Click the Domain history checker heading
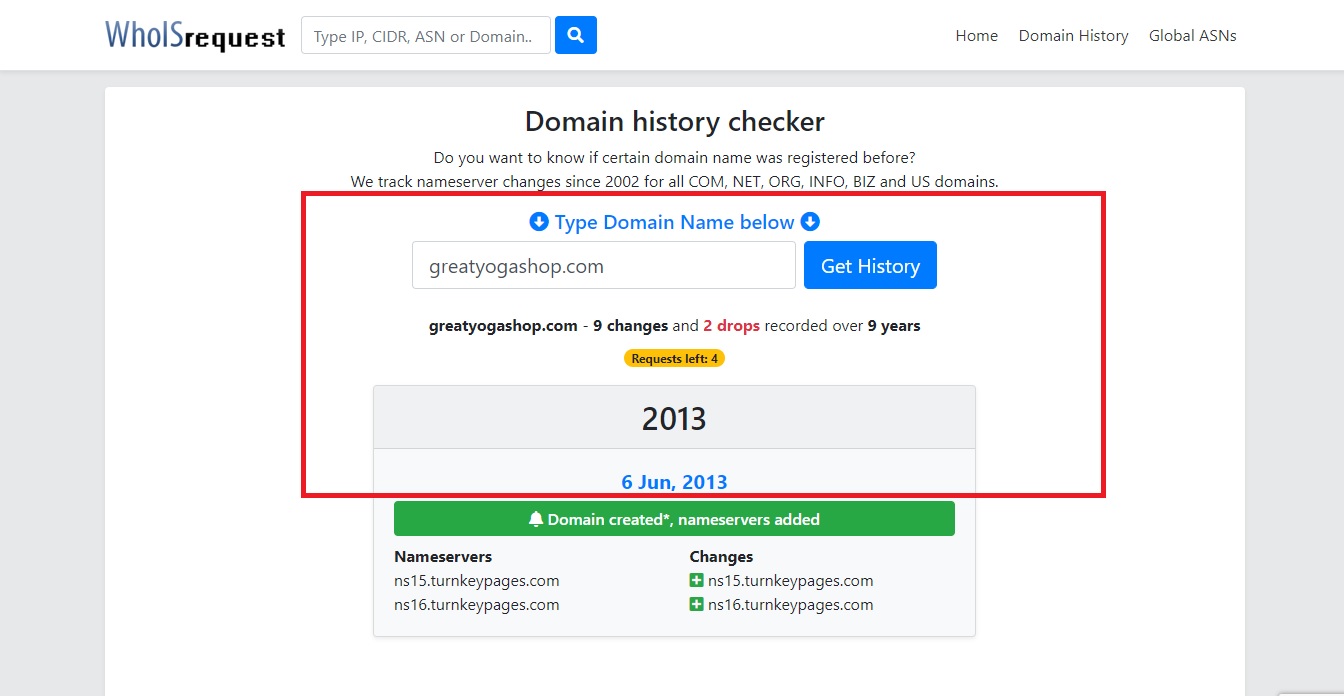 [x=674, y=122]
